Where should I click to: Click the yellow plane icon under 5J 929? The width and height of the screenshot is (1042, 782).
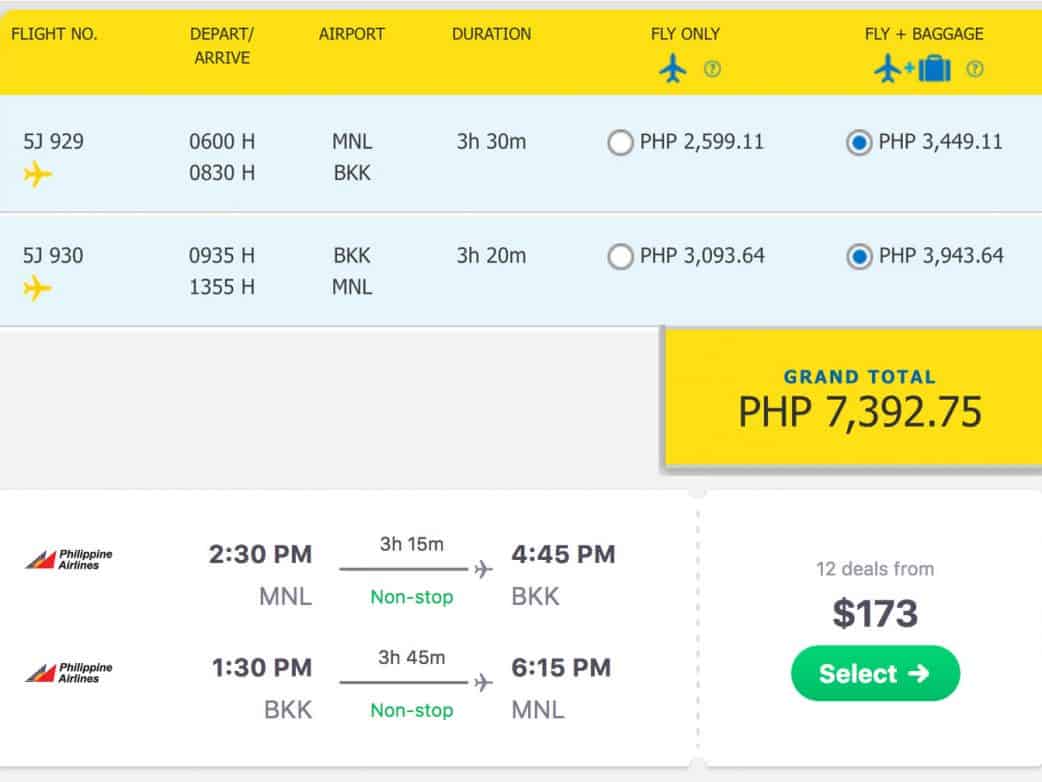coord(38,175)
